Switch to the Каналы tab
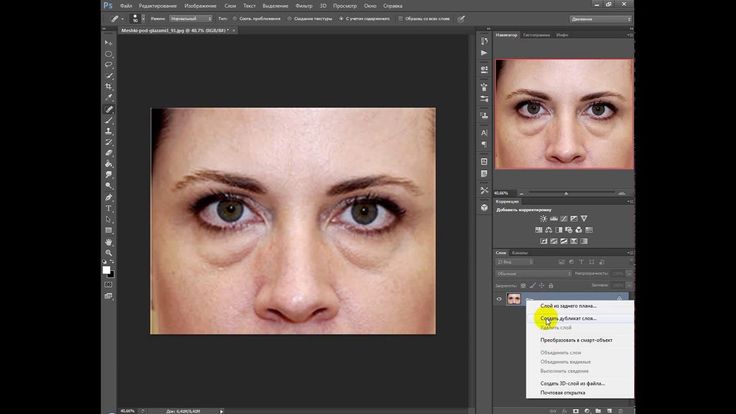This screenshot has width=736, height=414. tap(520, 253)
